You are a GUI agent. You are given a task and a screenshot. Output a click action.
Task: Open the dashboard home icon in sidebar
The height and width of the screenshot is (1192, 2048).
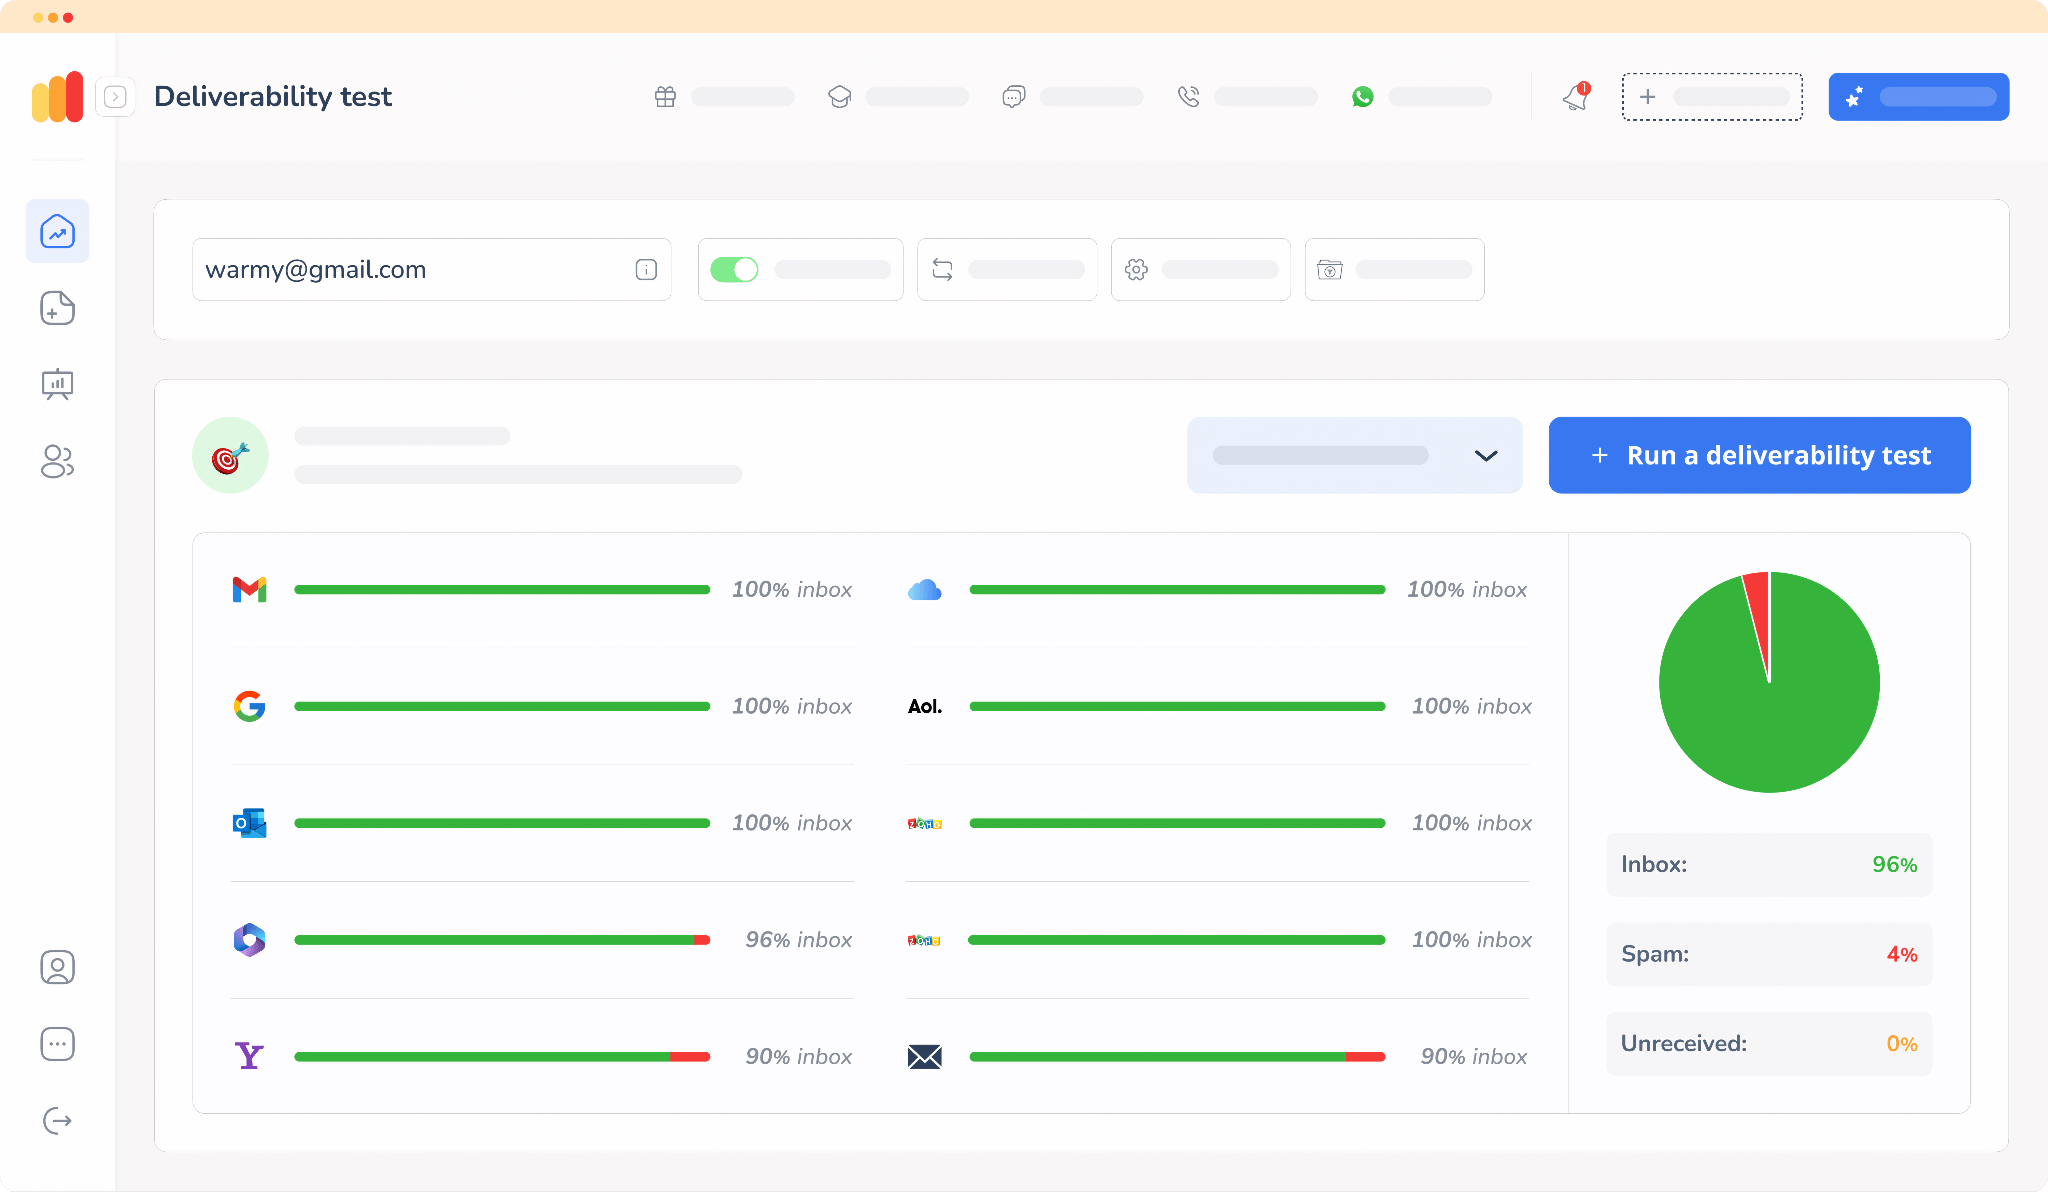click(57, 231)
